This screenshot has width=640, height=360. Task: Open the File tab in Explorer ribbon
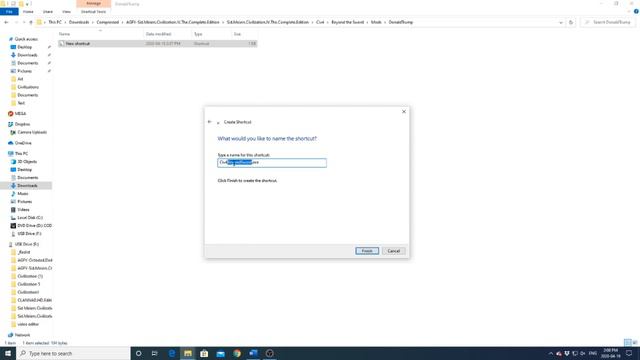point(9,12)
